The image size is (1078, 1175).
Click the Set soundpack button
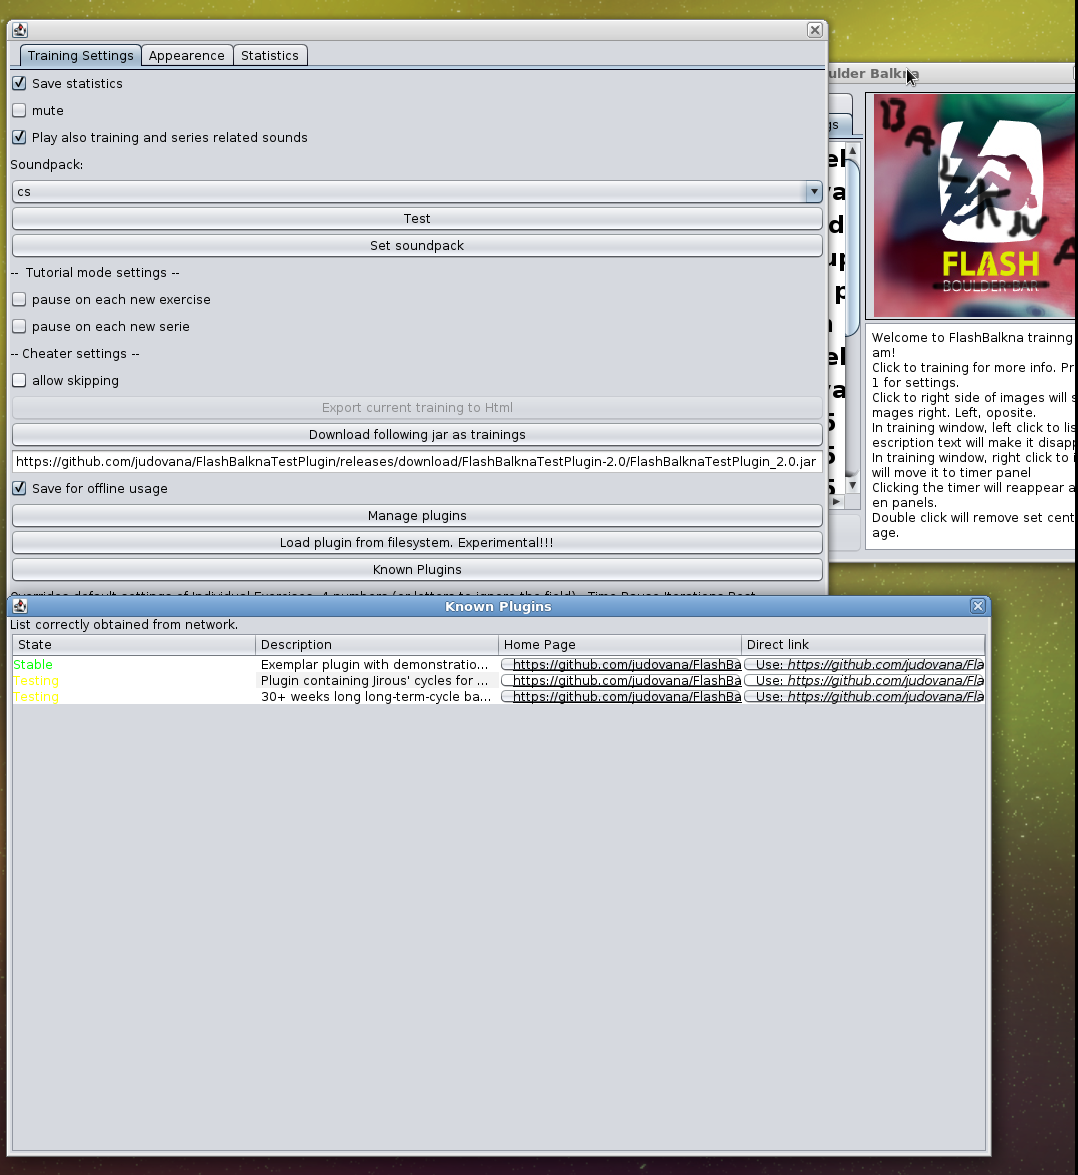click(416, 245)
